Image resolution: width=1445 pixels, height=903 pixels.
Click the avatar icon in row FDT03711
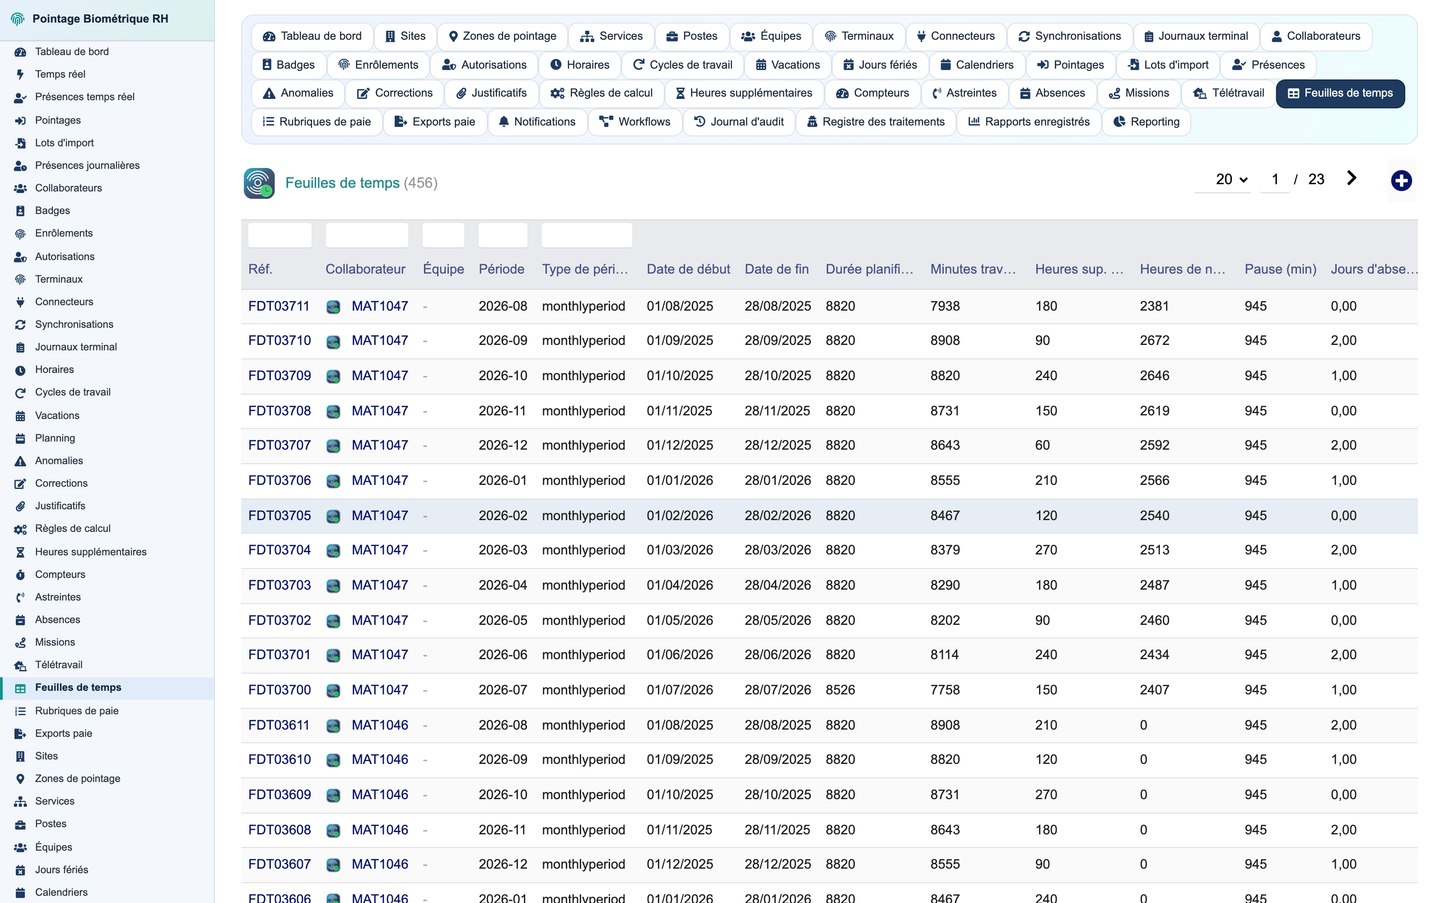[x=333, y=307]
